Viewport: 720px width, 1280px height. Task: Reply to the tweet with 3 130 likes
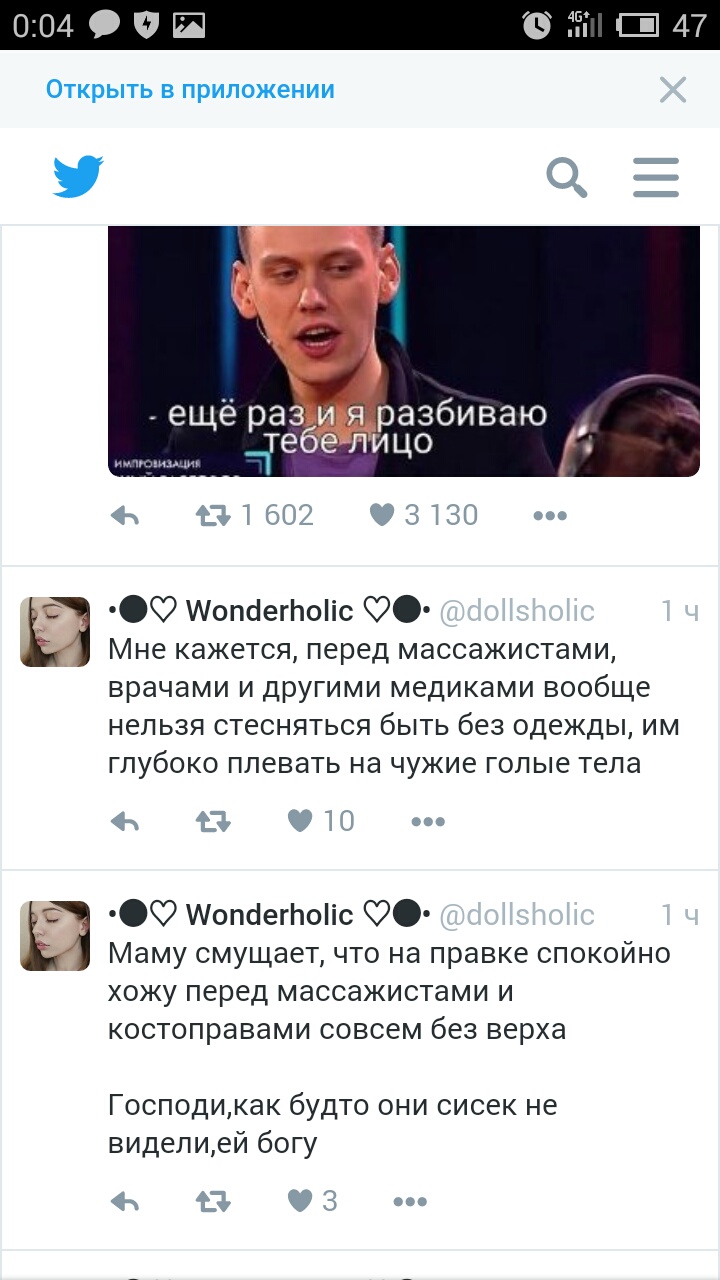(124, 516)
